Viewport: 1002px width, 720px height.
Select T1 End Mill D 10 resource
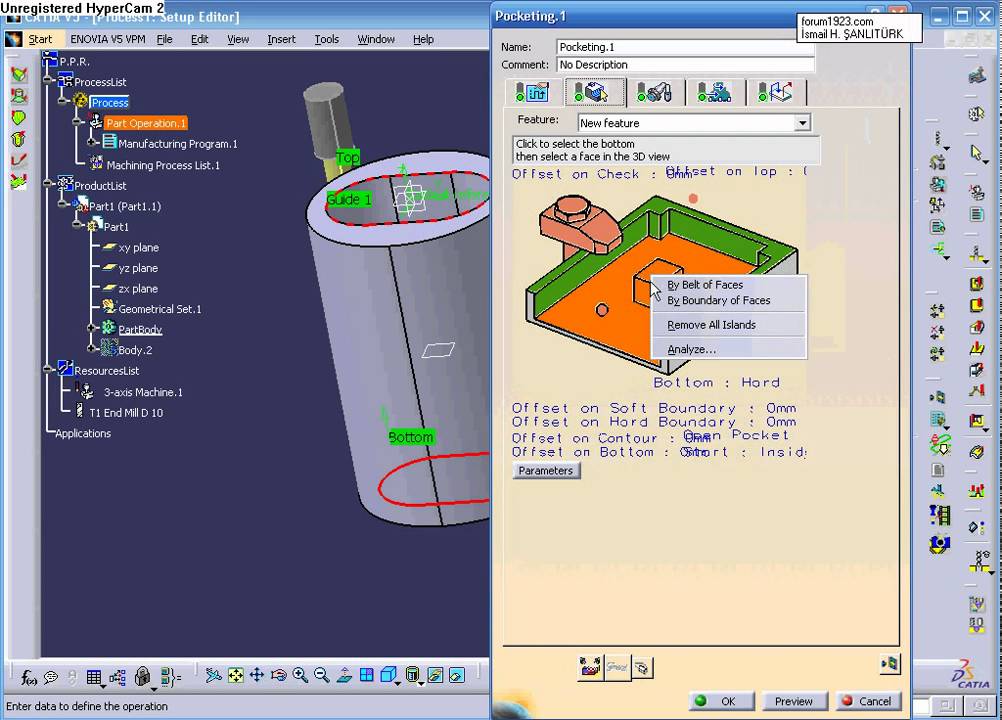click(x=126, y=413)
